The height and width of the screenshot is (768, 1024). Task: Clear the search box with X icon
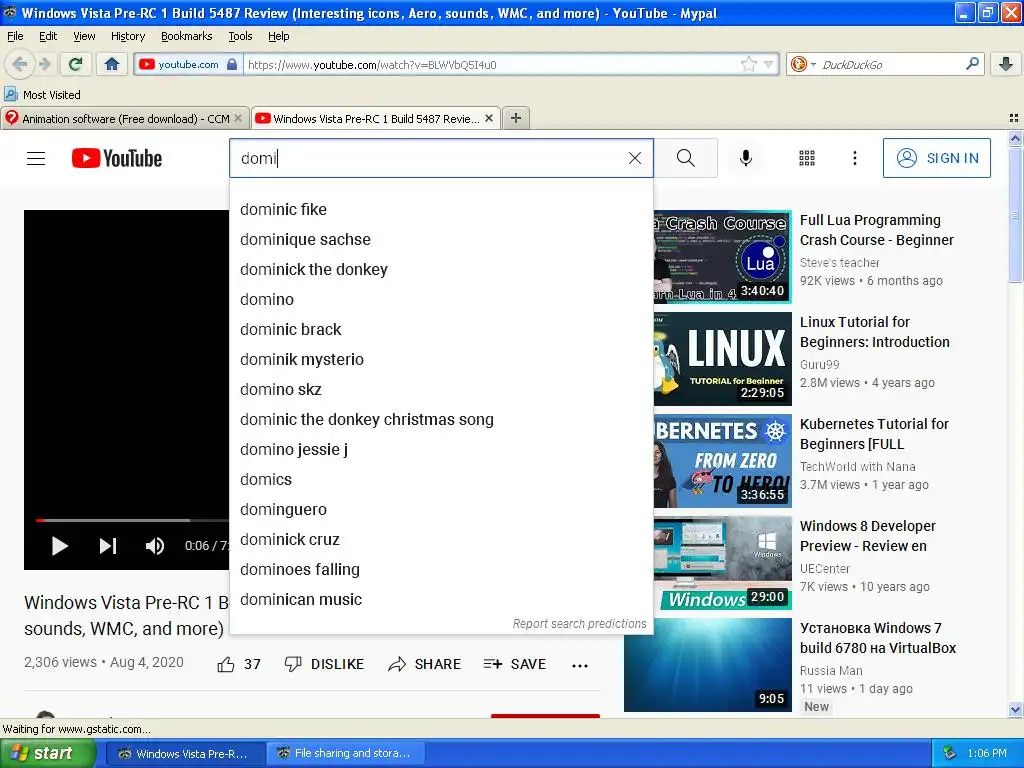coord(634,158)
